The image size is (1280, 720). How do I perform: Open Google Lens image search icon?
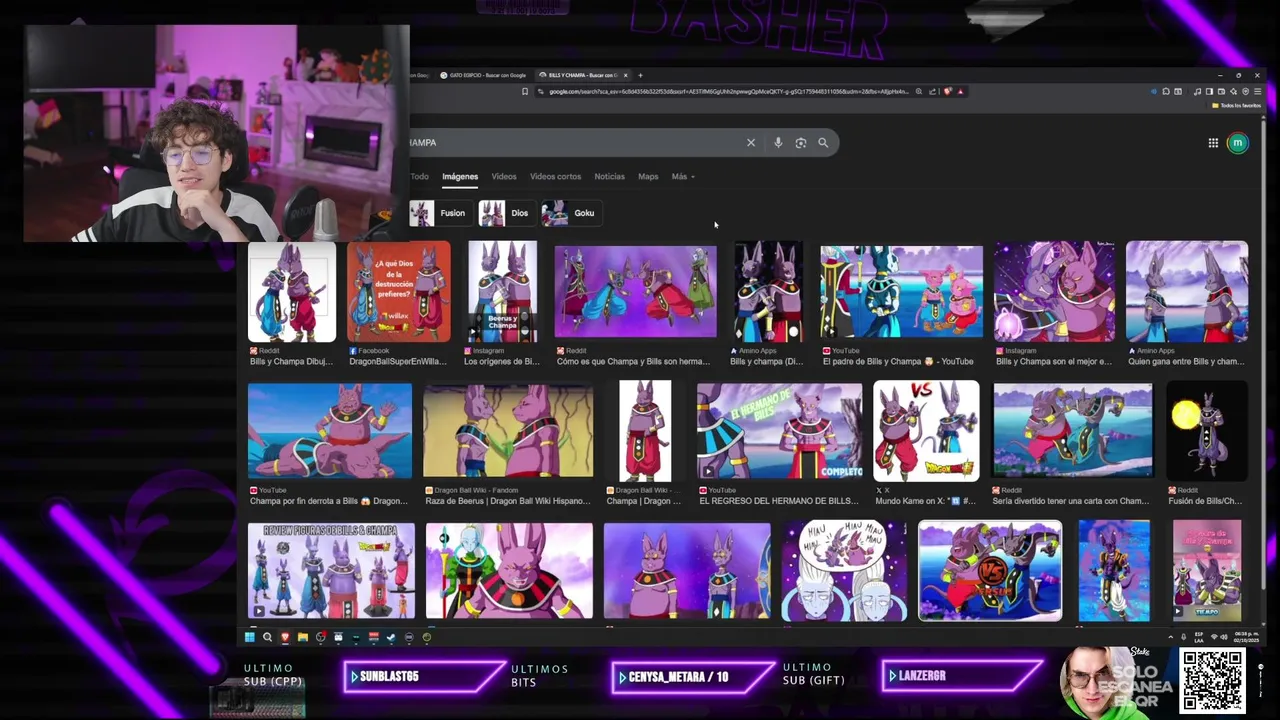(x=800, y=143)
